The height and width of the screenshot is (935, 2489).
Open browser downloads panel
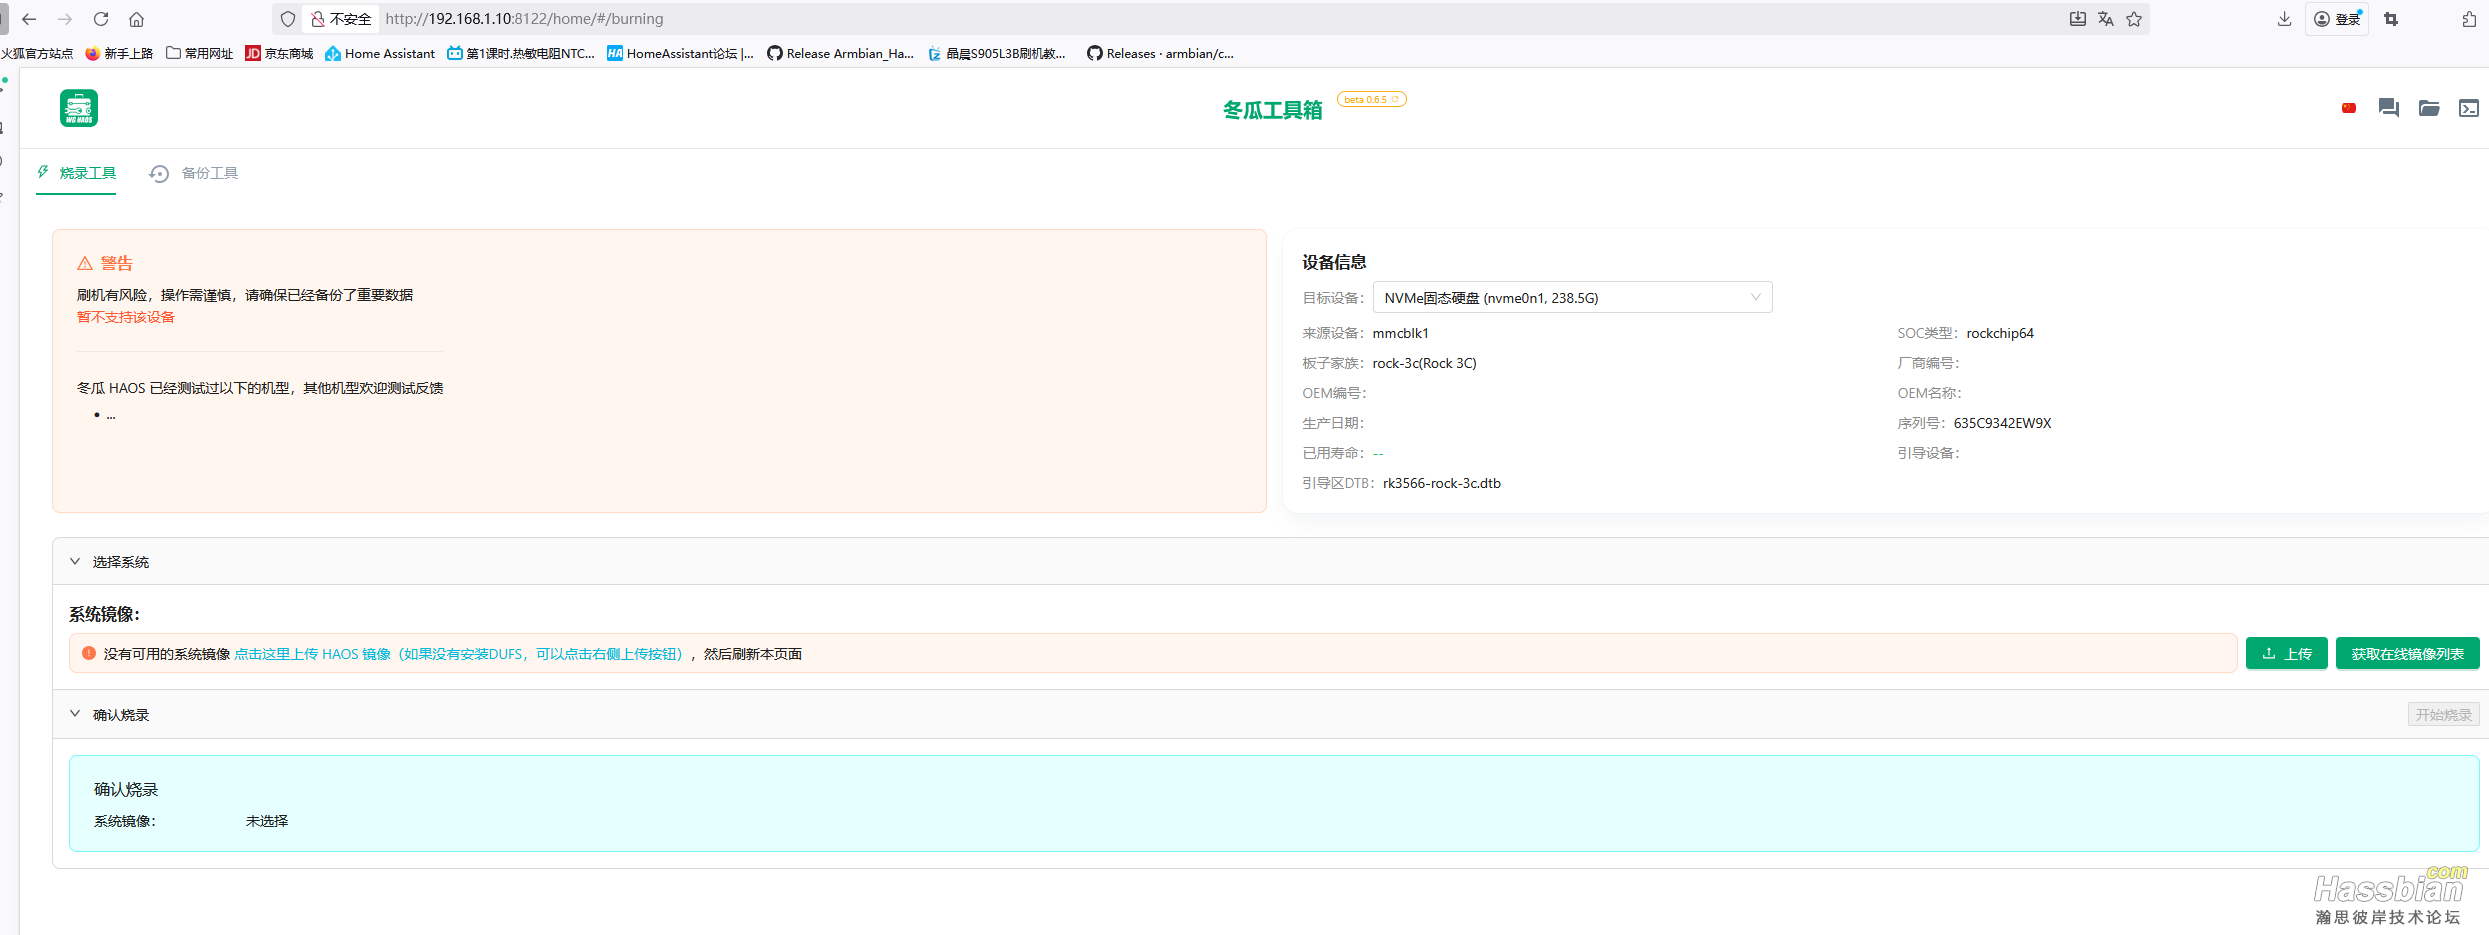(x=2284, y=19)
